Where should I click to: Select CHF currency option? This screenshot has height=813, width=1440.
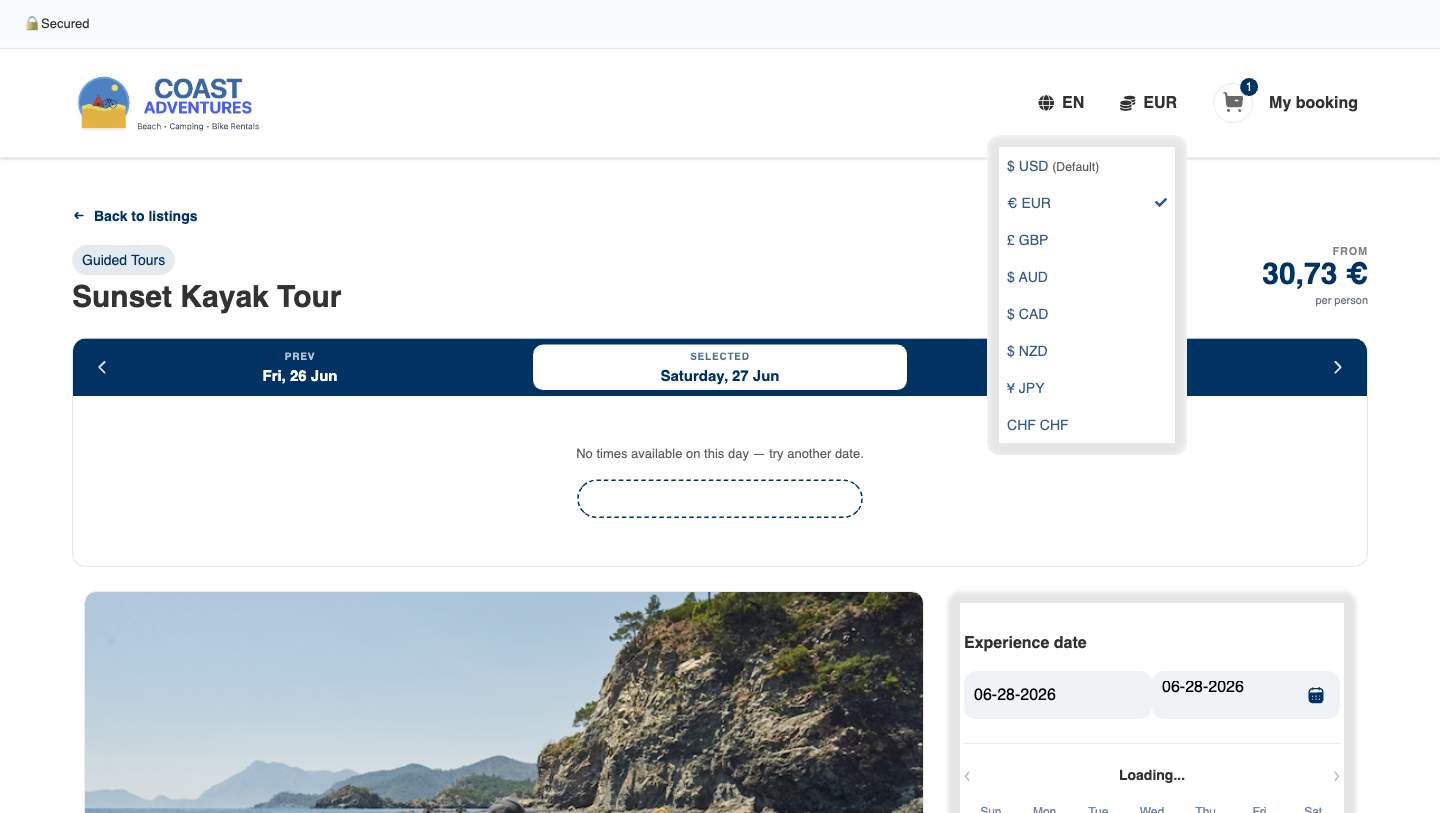coord(1087,425)
